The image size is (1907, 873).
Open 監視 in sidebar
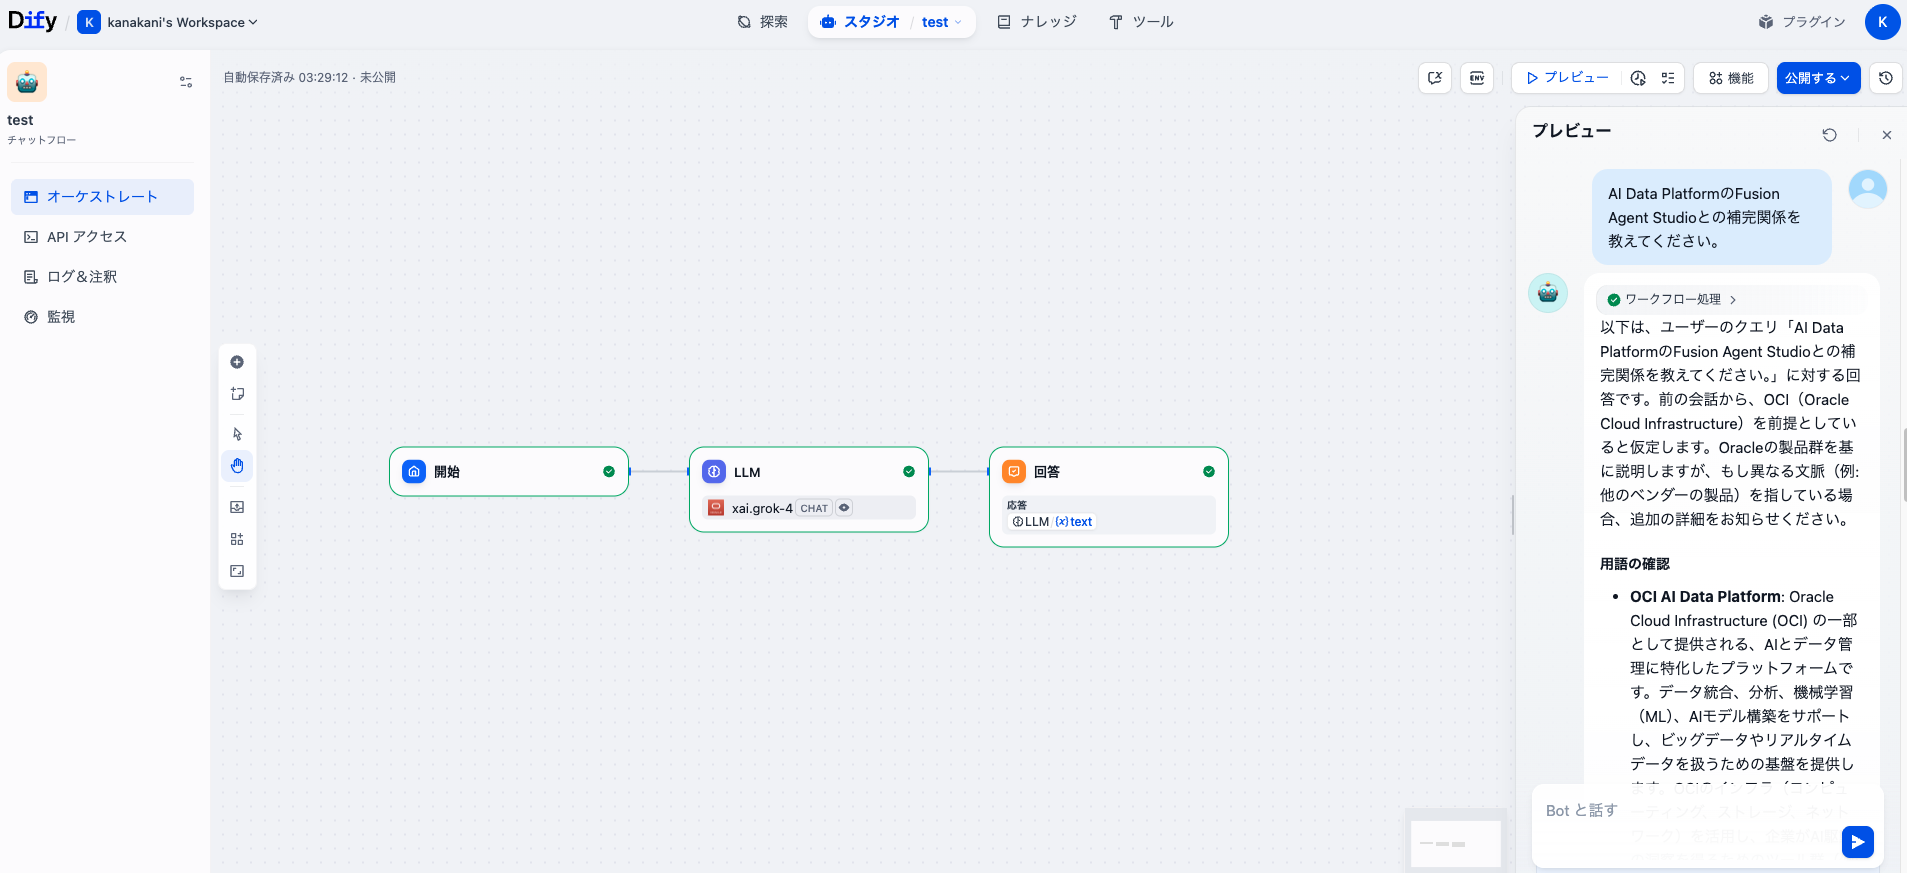[x=102, y=317]
